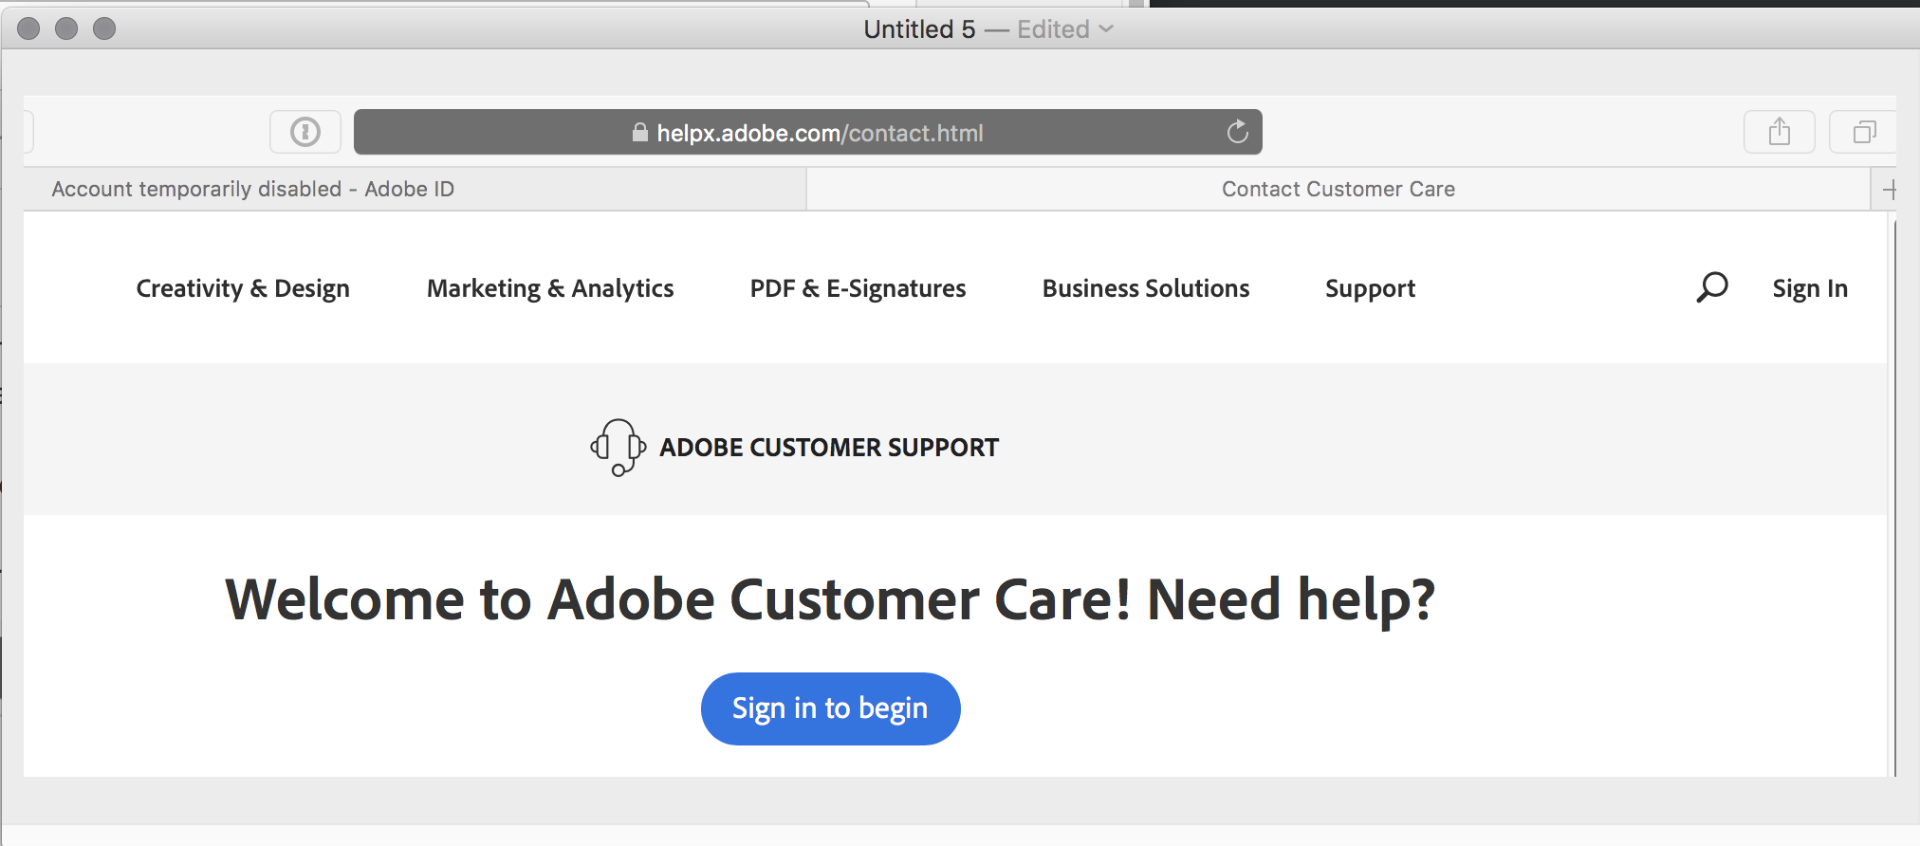Click the Support navigation link
1920x846 pixels.
tap(1370, 288)
